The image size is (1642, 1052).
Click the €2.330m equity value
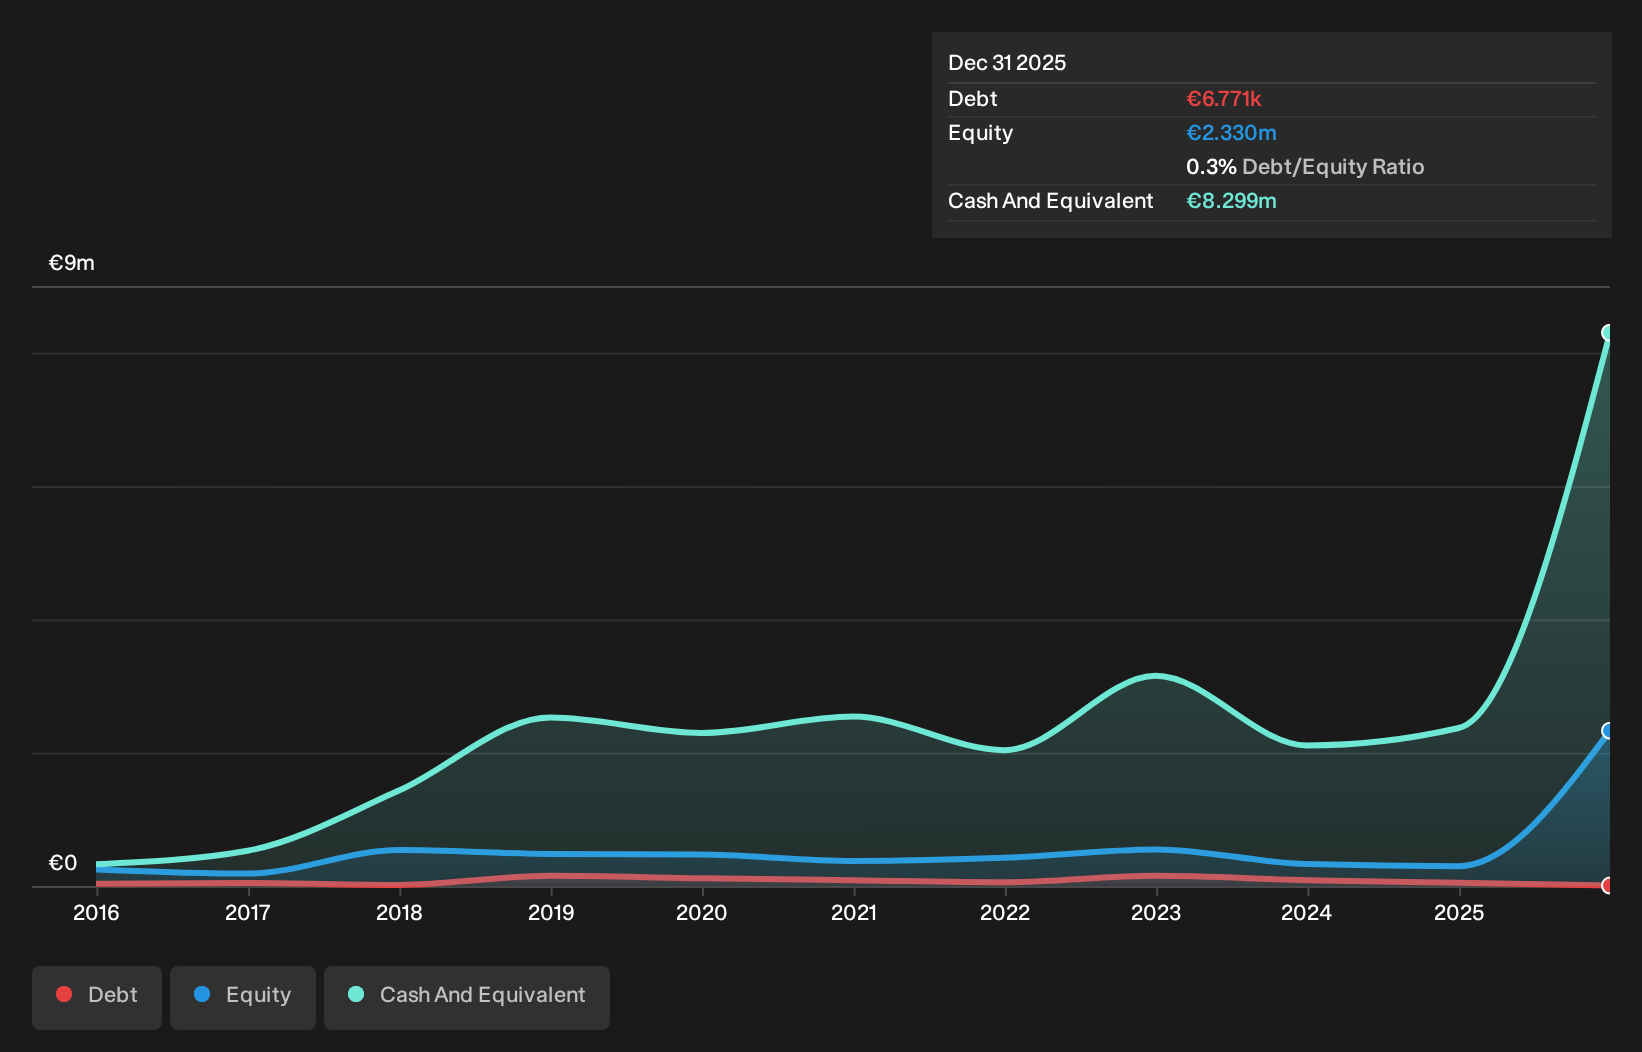pyautogui.click(x=1231, y=133)
